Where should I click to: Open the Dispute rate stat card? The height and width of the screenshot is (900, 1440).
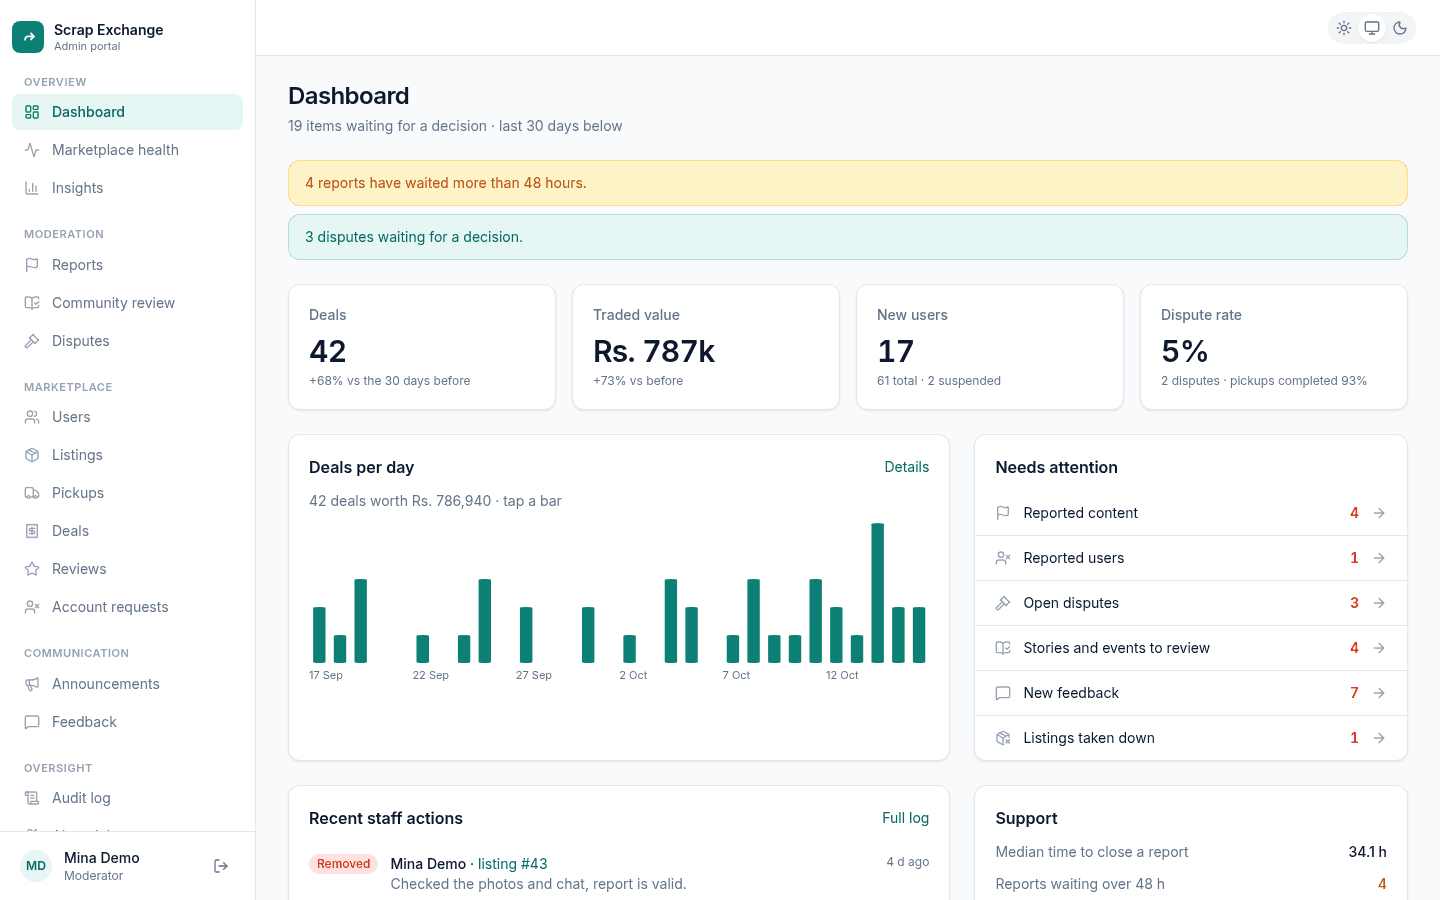coord(1274,347)
